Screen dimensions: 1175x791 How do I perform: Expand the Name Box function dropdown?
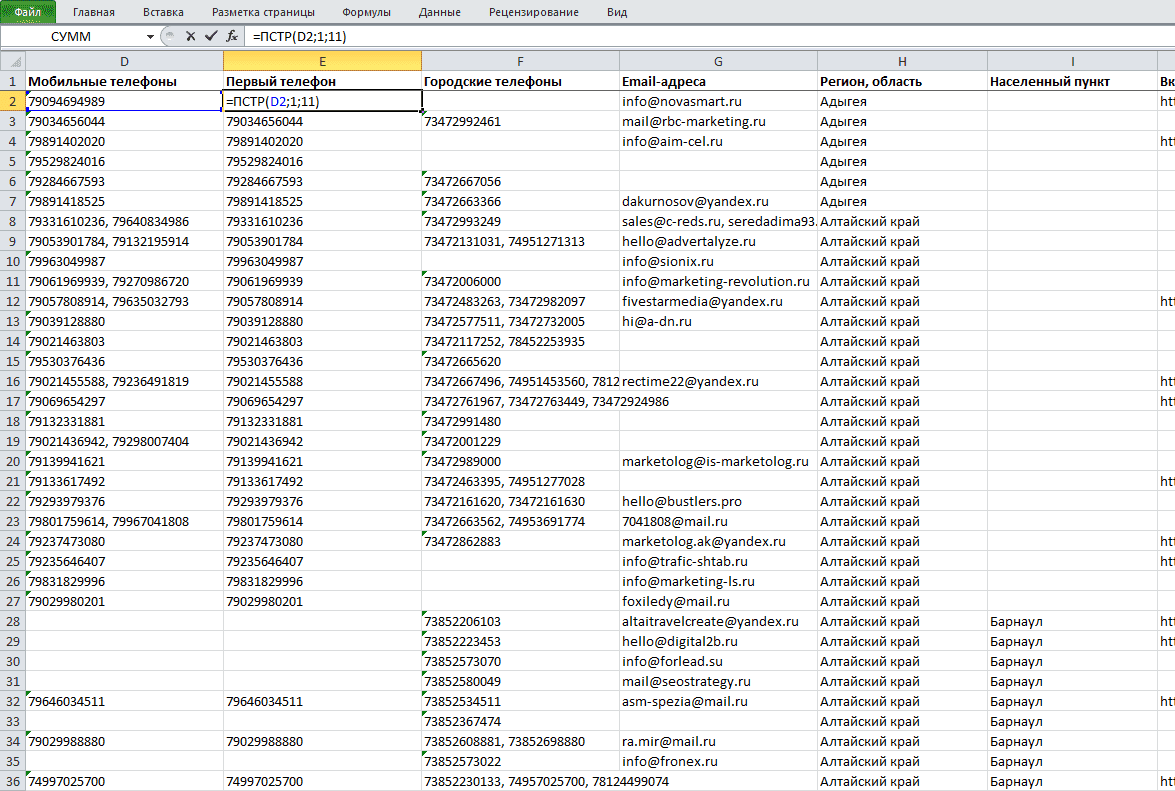click(150, 37)
